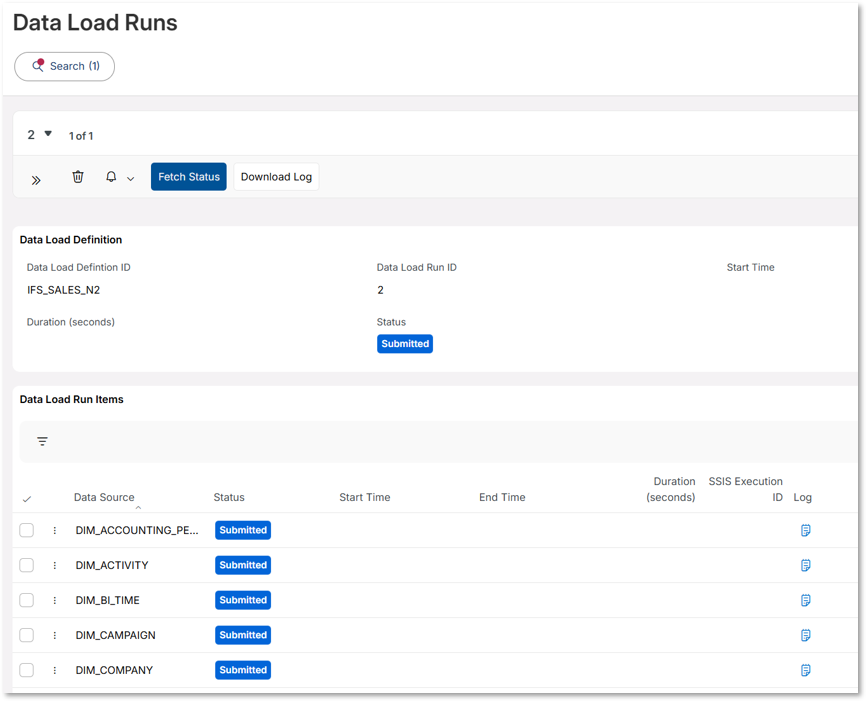The image size is (867, 702).
Task: Expand toolbar with double chevron icon
Action: pos(36,180)
